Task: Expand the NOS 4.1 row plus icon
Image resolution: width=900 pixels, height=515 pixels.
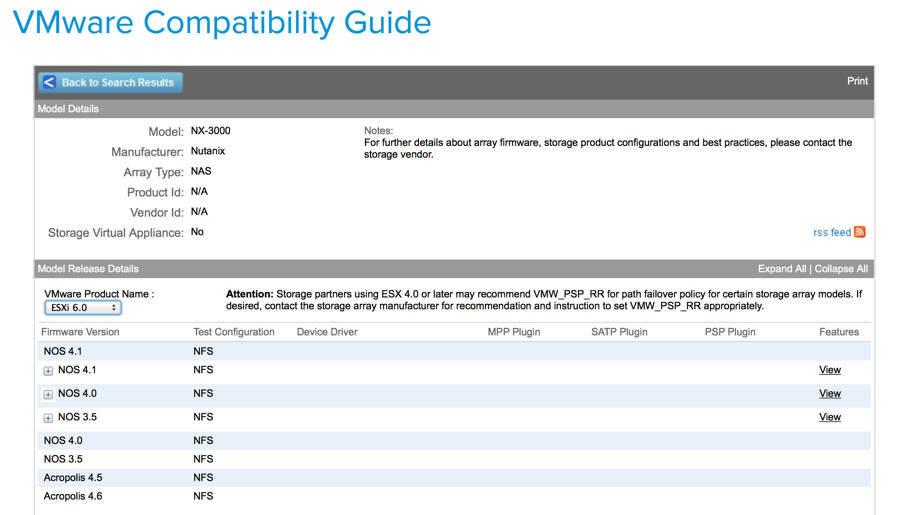Action: [x=48, y=371]
